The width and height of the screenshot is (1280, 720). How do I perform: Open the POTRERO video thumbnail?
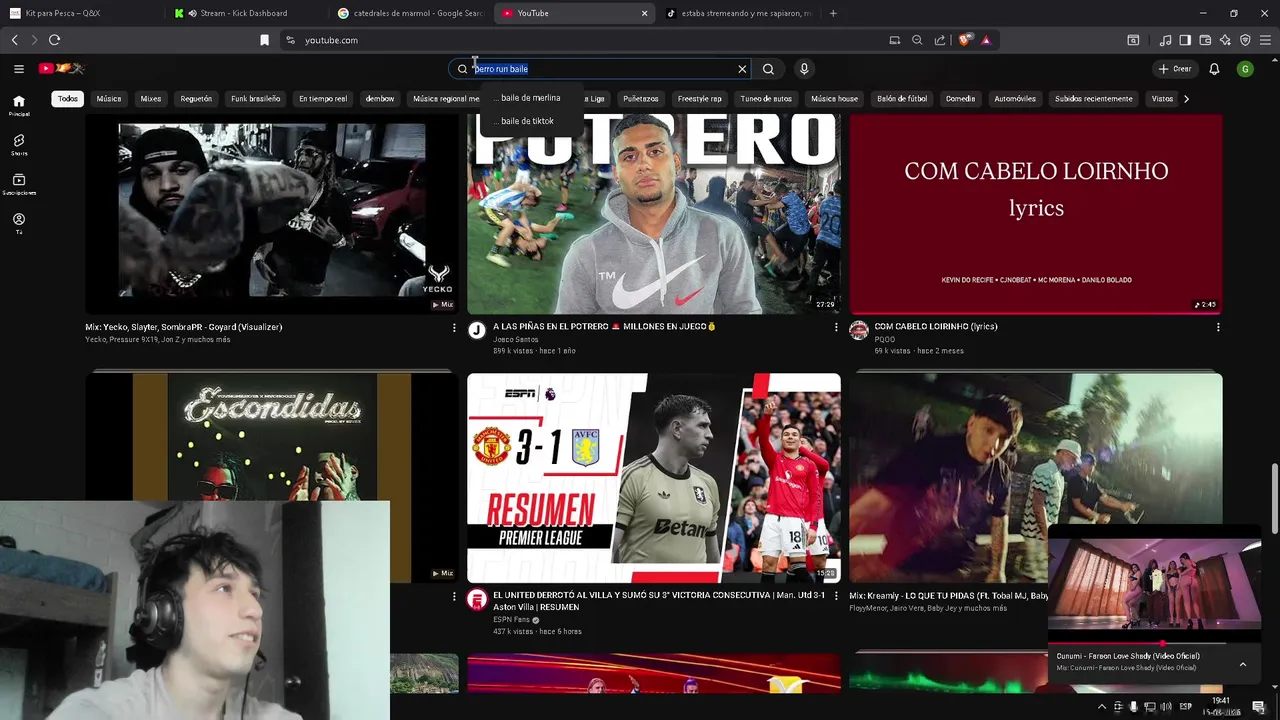point(654,213)
